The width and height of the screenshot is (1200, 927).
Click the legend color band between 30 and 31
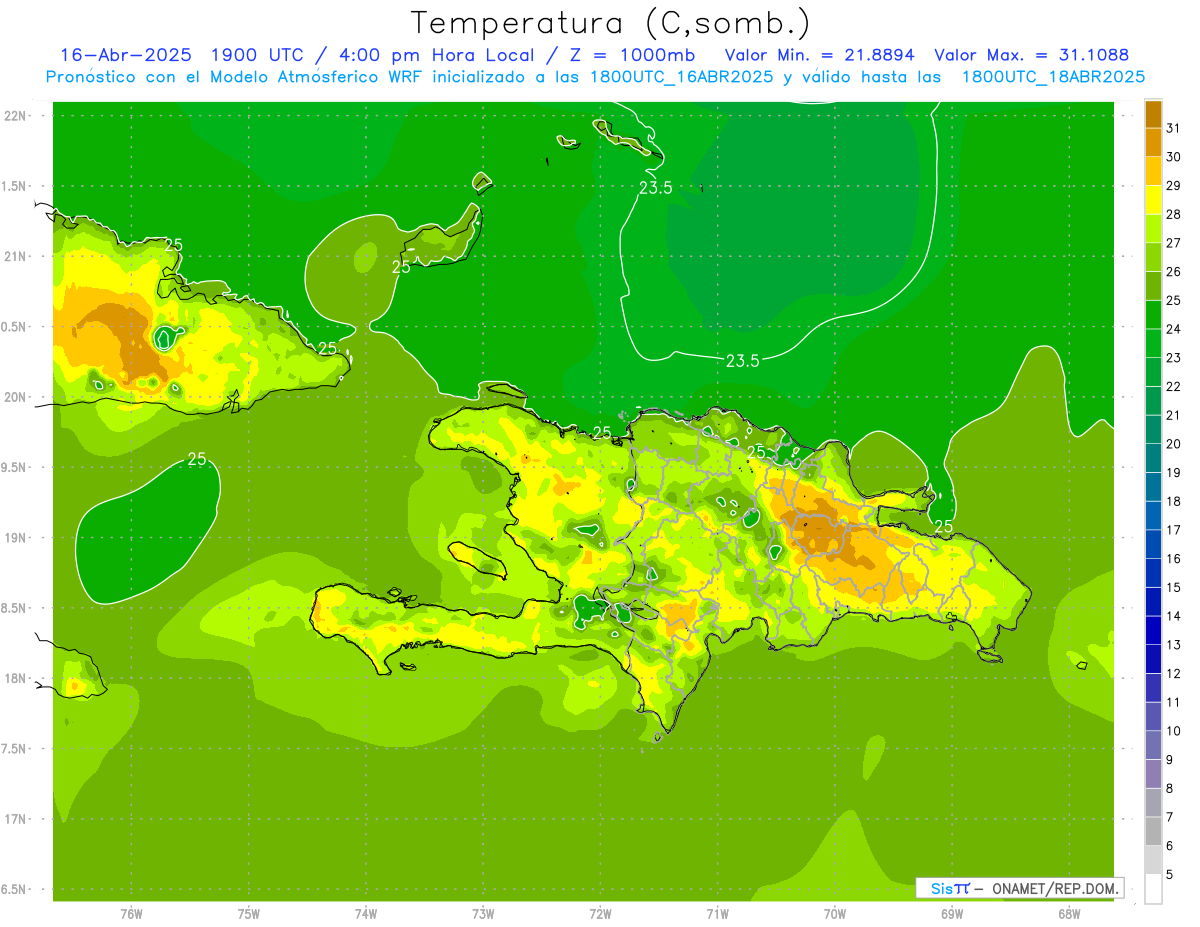coord(1153,142)
